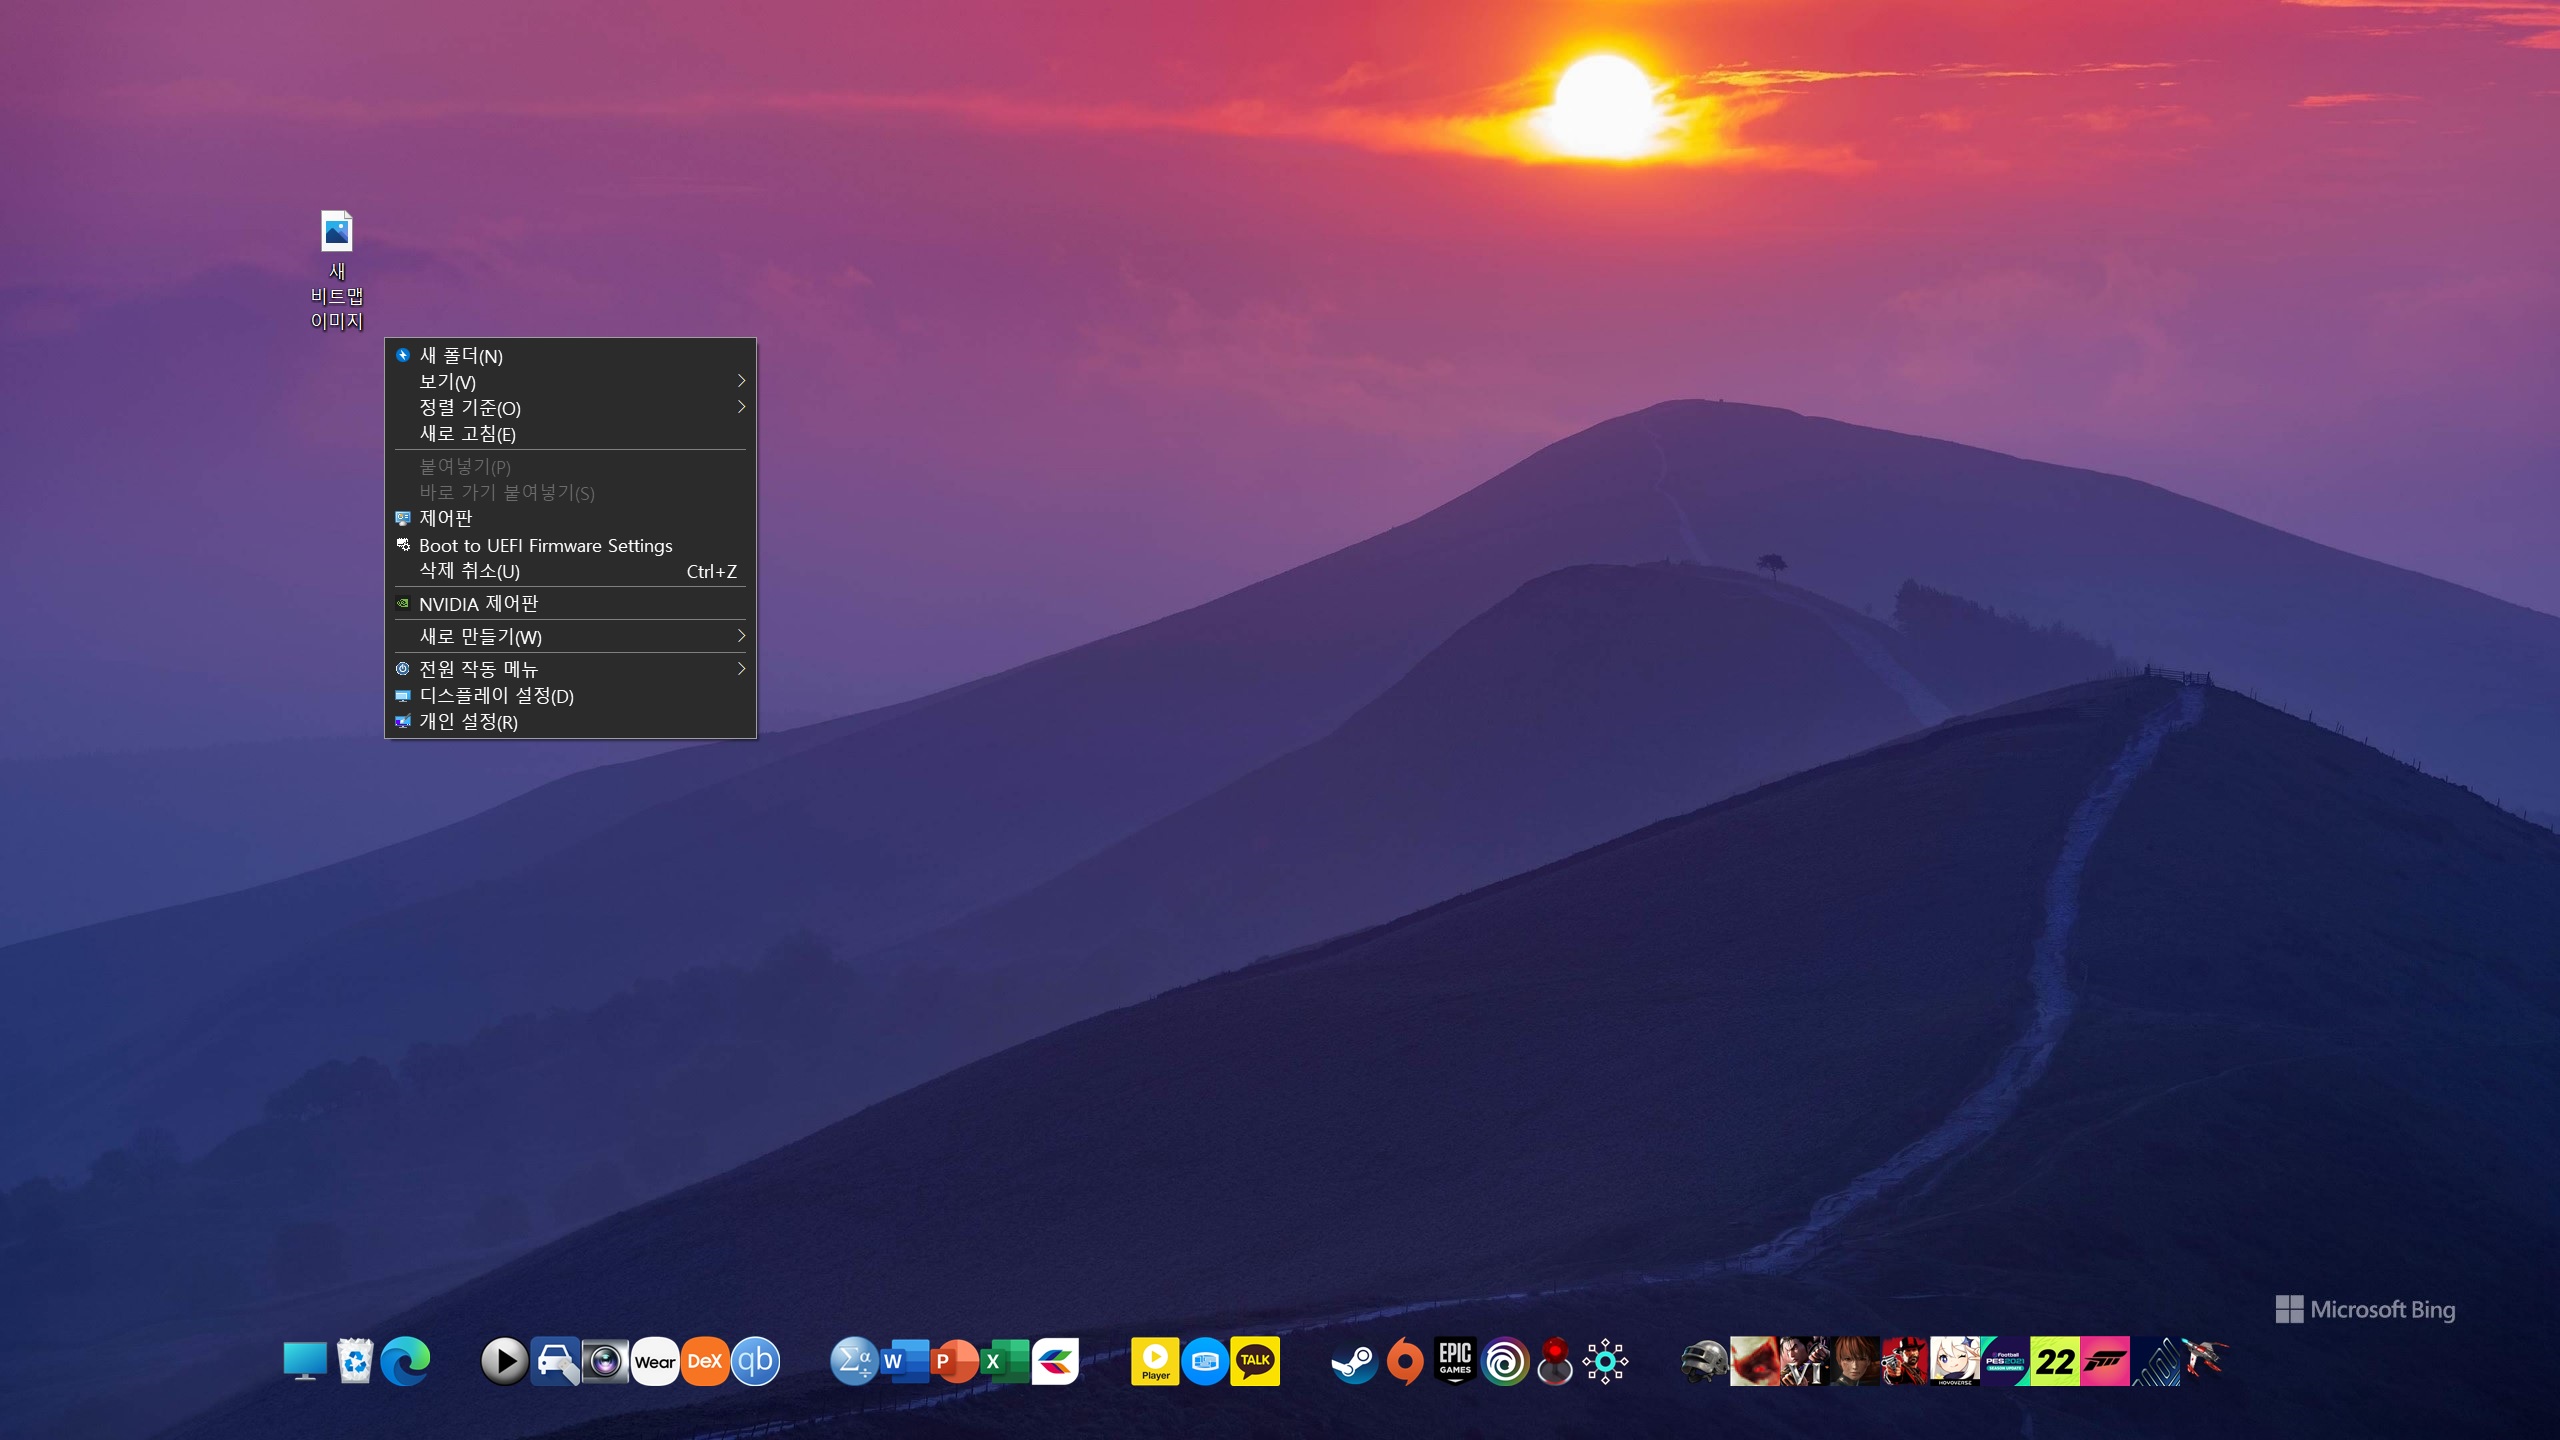
Task: Launch KakaoTalk from the dock
Action: (x=1255, y=1361)
